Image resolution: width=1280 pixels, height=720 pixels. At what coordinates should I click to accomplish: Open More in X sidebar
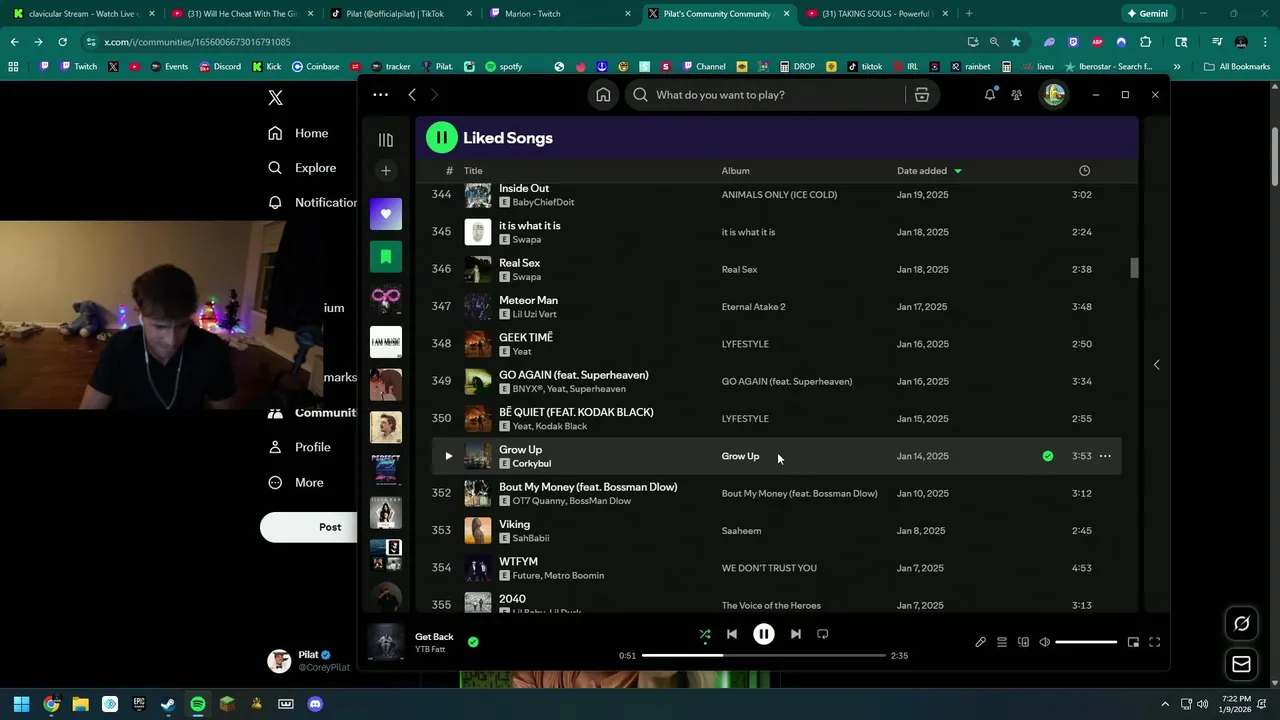click(296, 482)
